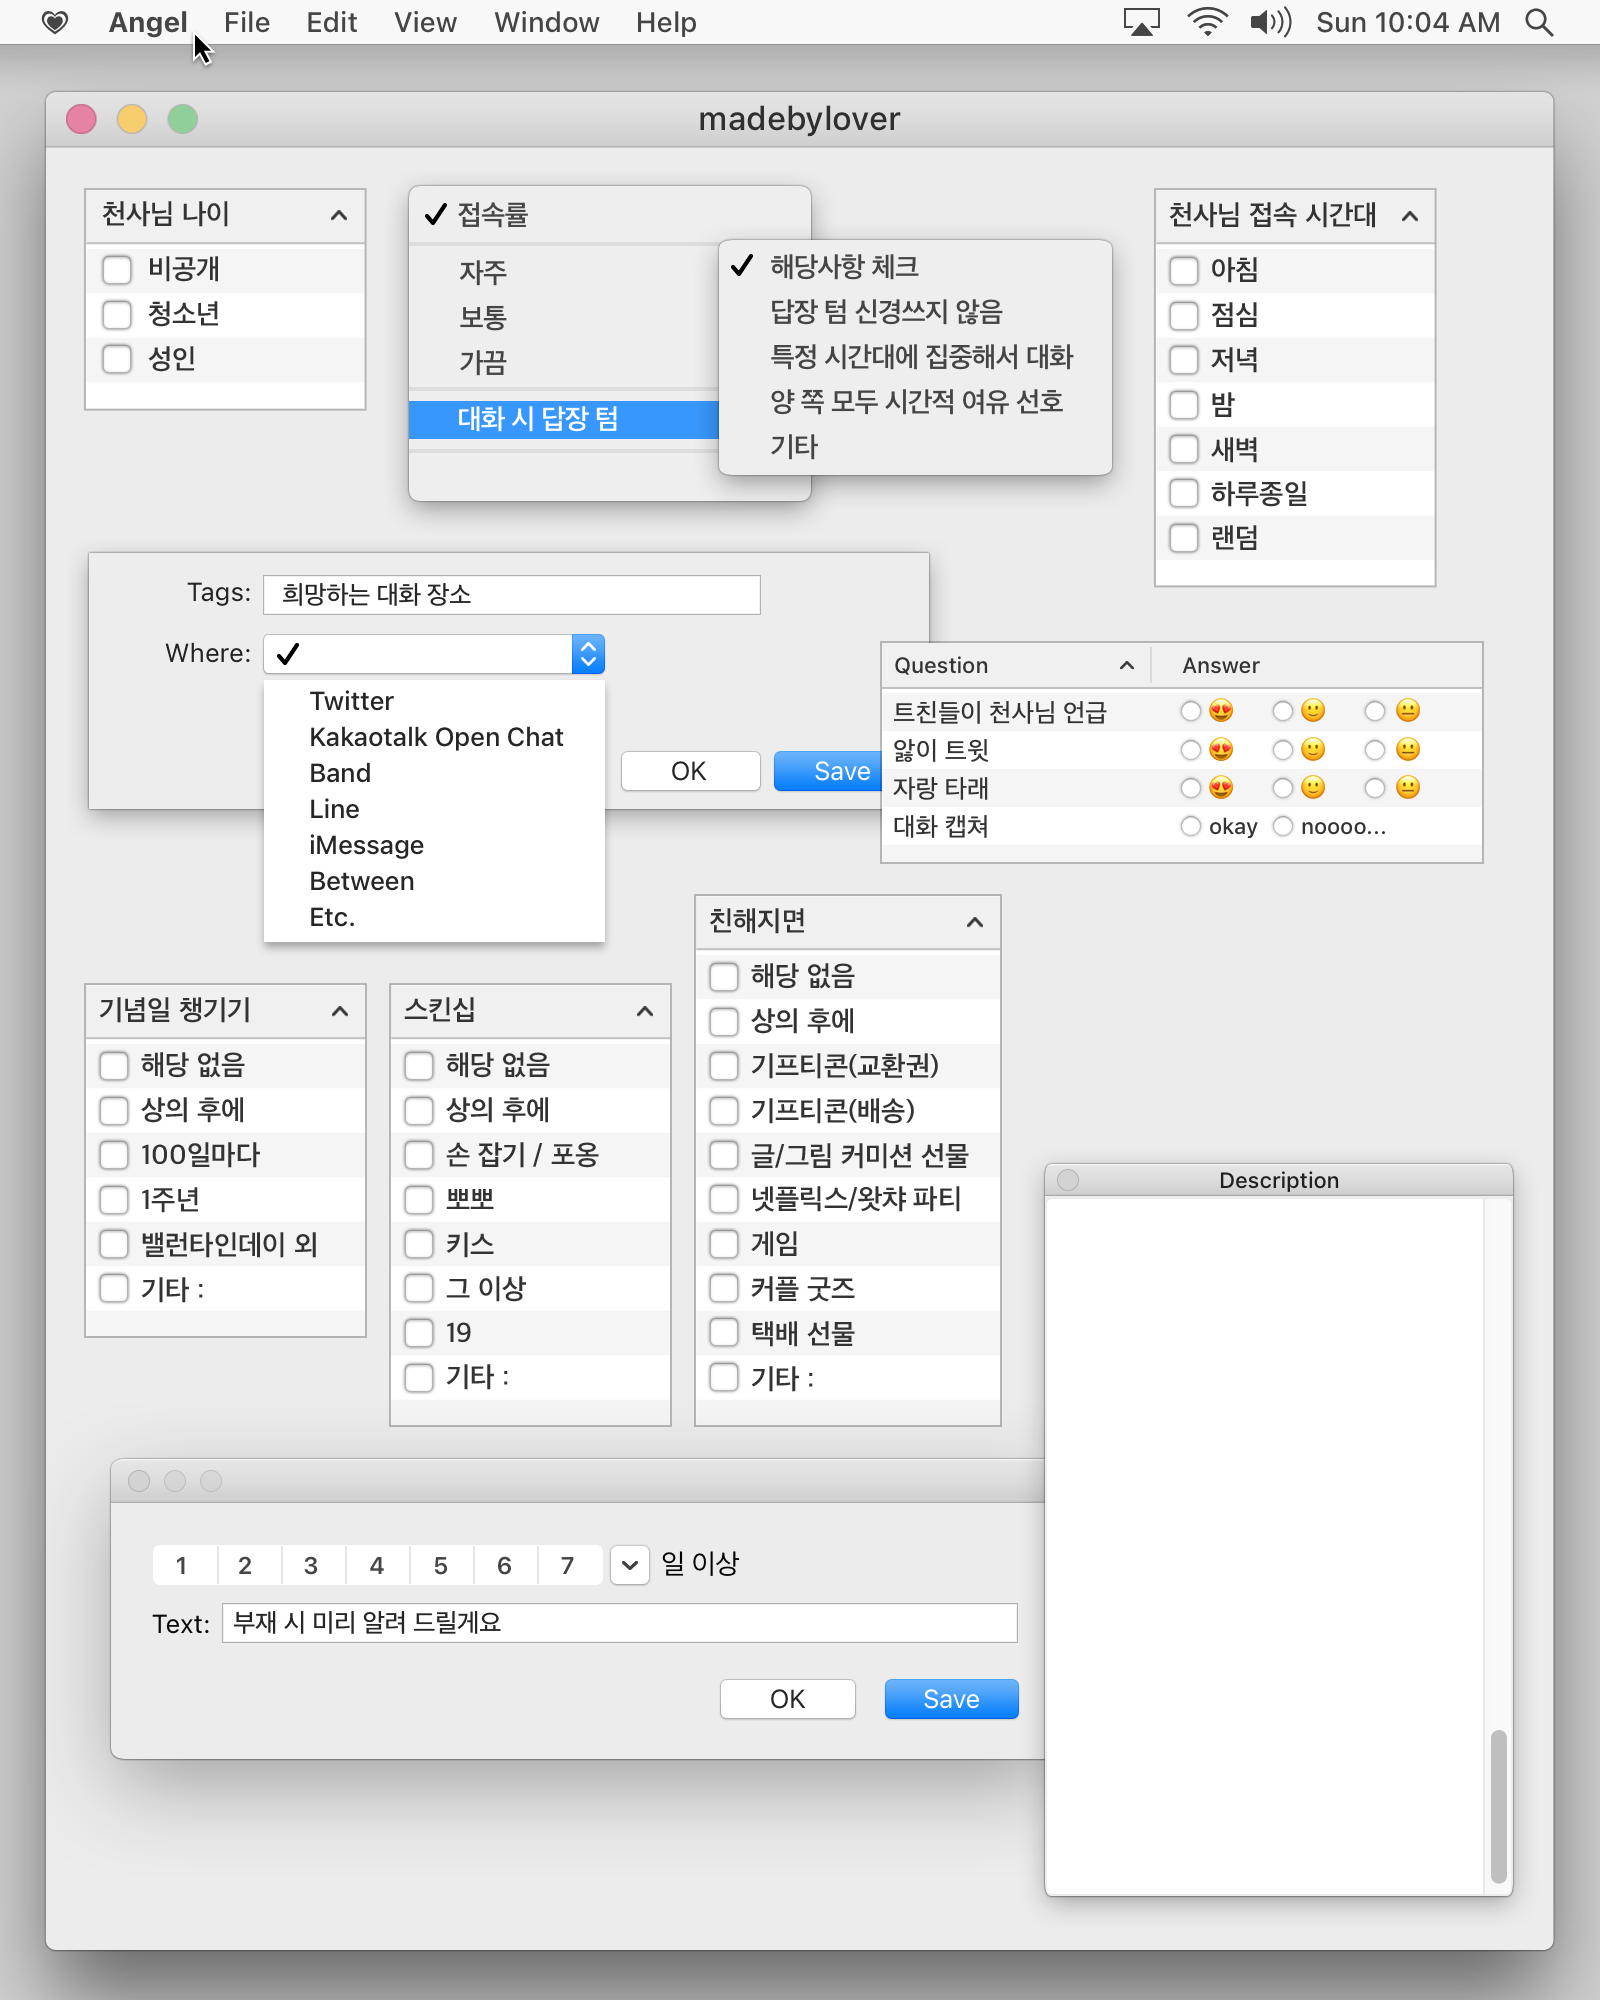Open the Wi-Fi status icon

click(1207, 22)
